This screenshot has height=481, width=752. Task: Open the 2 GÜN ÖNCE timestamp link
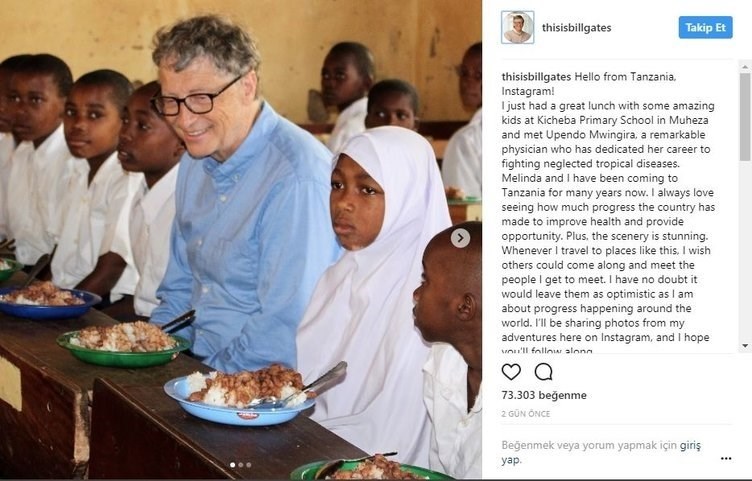(526, 414)
